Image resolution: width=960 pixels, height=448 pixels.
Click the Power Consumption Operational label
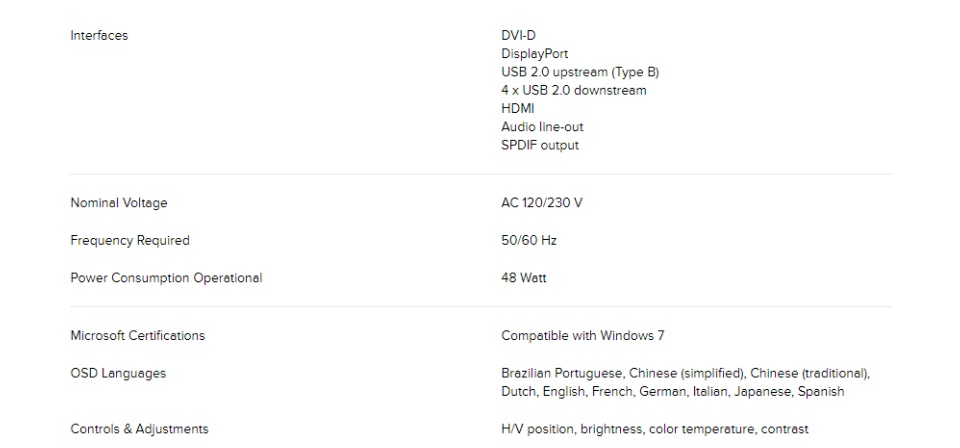(x=166, y=278)
